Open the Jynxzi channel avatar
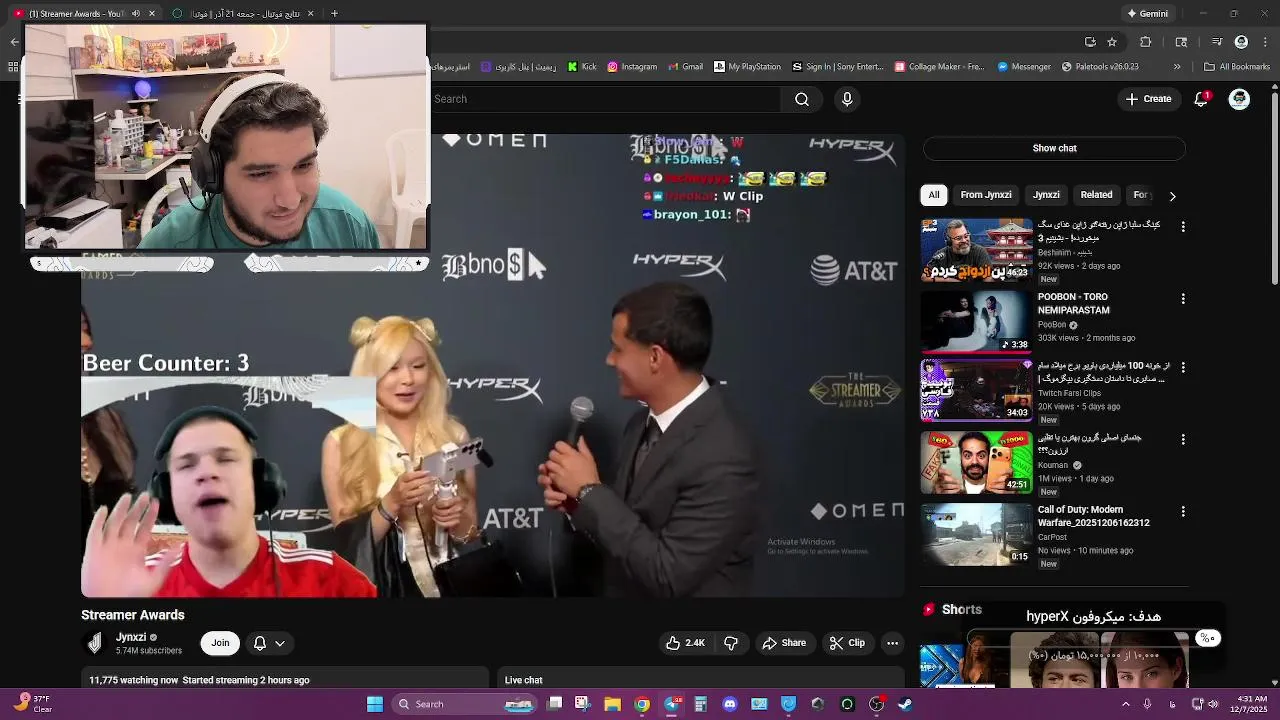Screen dimensions: 1280x720 [95, 643]
